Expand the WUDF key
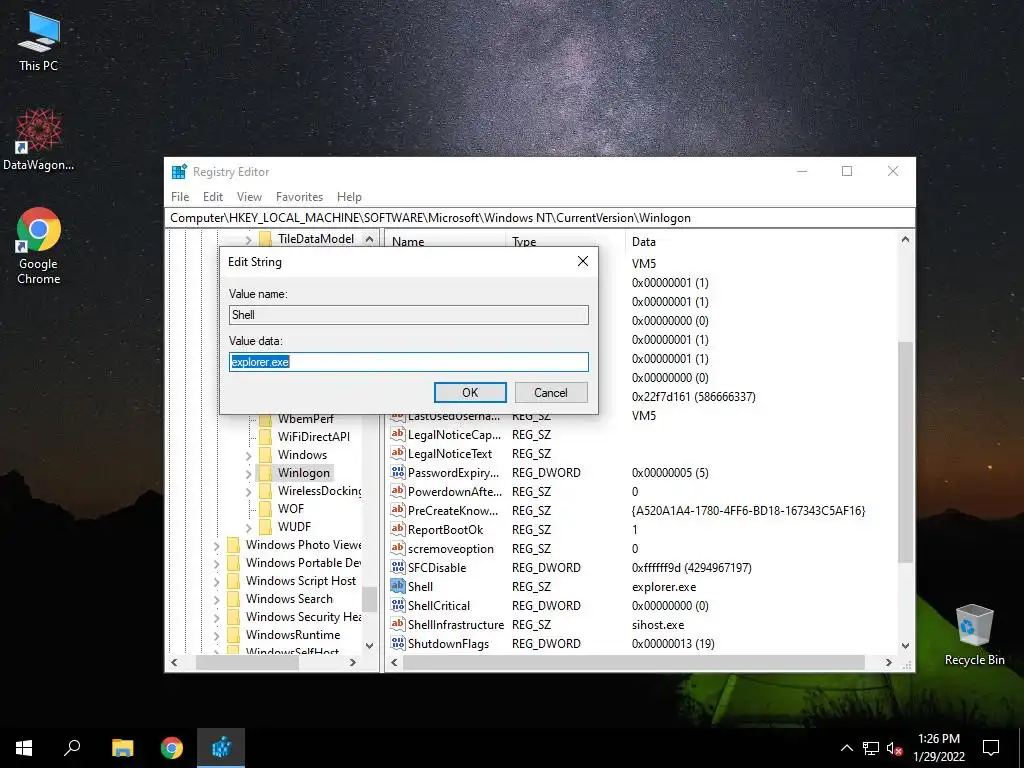This screenshot has width=1024, height=768. coord(248,527)
